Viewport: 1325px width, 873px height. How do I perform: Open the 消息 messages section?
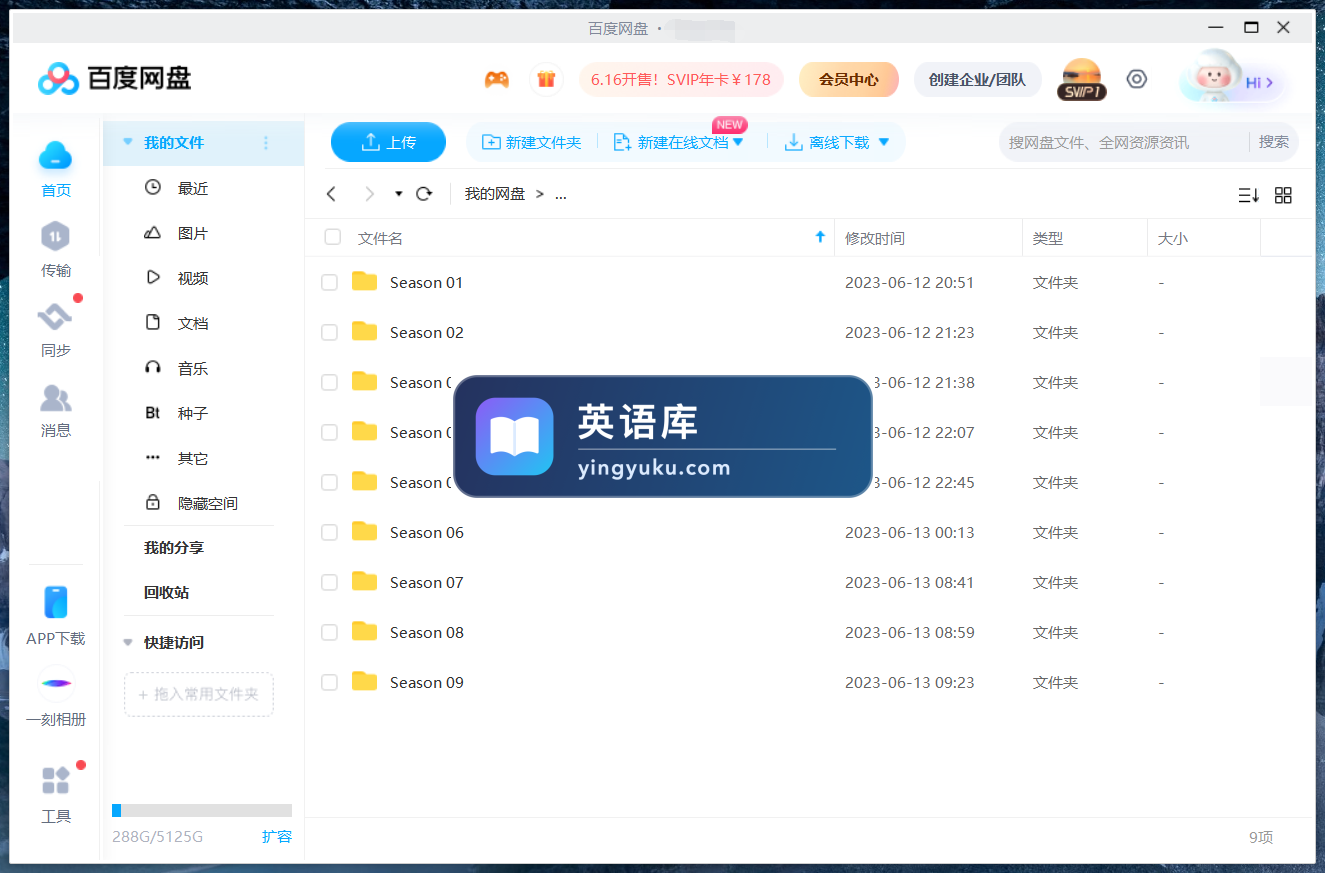(56, 410)
